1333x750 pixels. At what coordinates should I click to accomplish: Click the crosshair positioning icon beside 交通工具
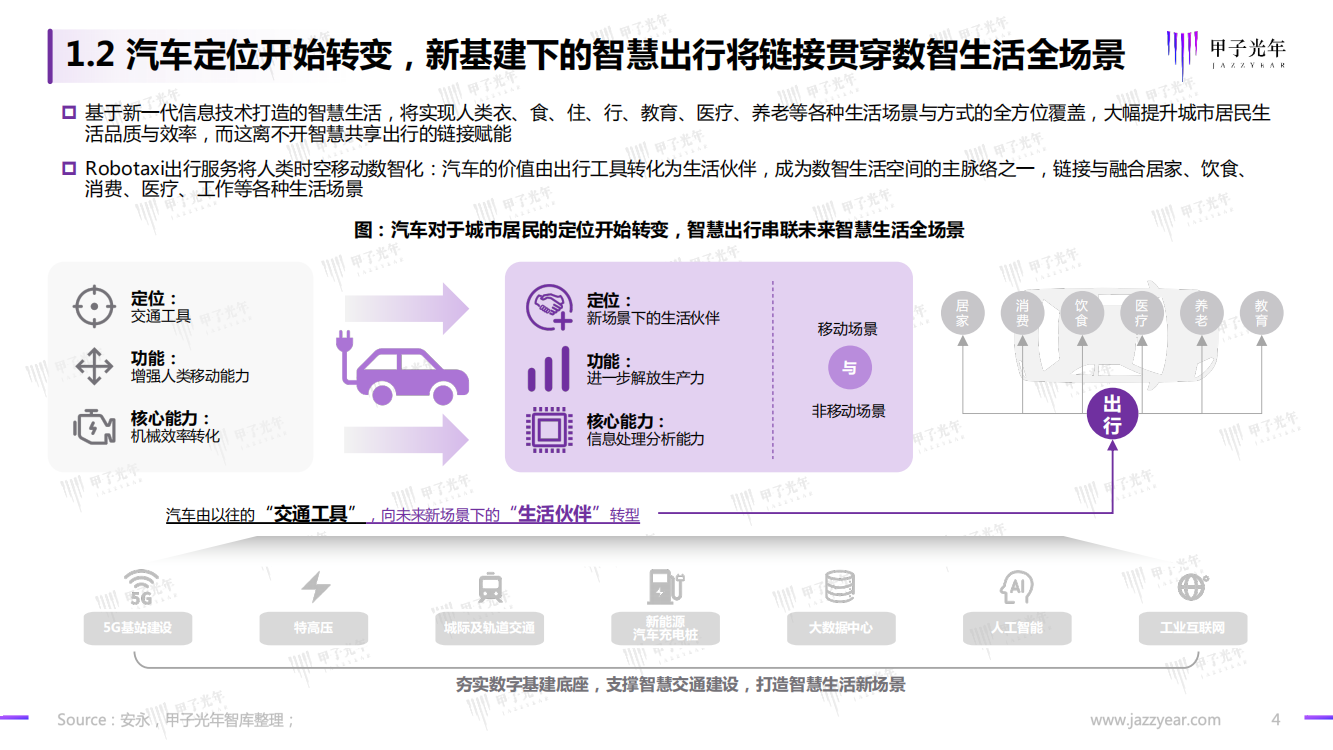pyautogui.click(x=94, y=306)
